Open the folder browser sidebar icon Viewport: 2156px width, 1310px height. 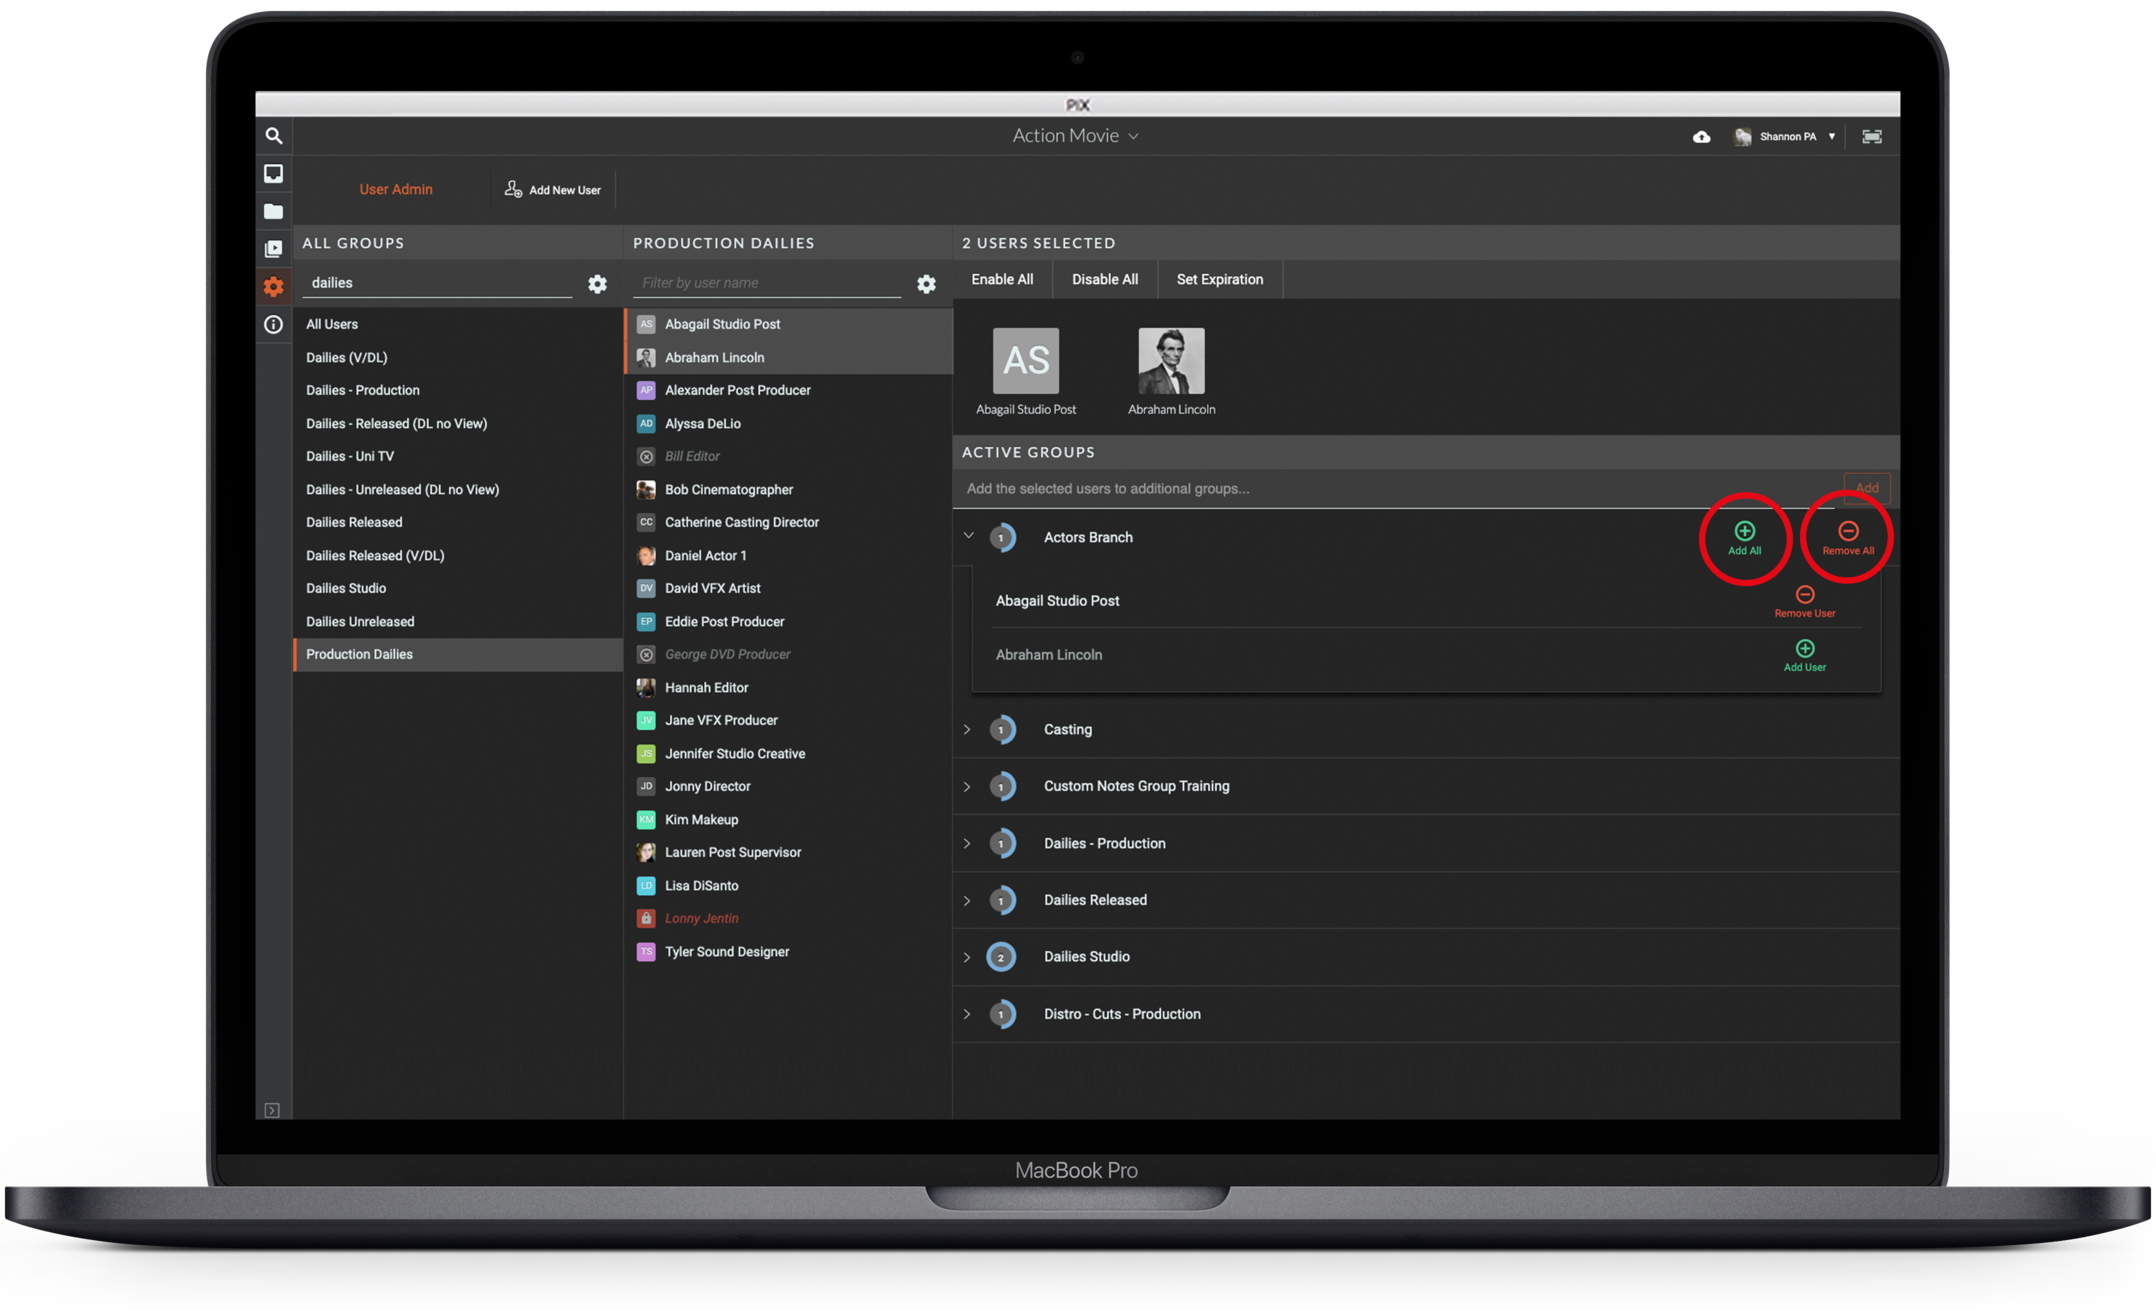click(273, 211)
